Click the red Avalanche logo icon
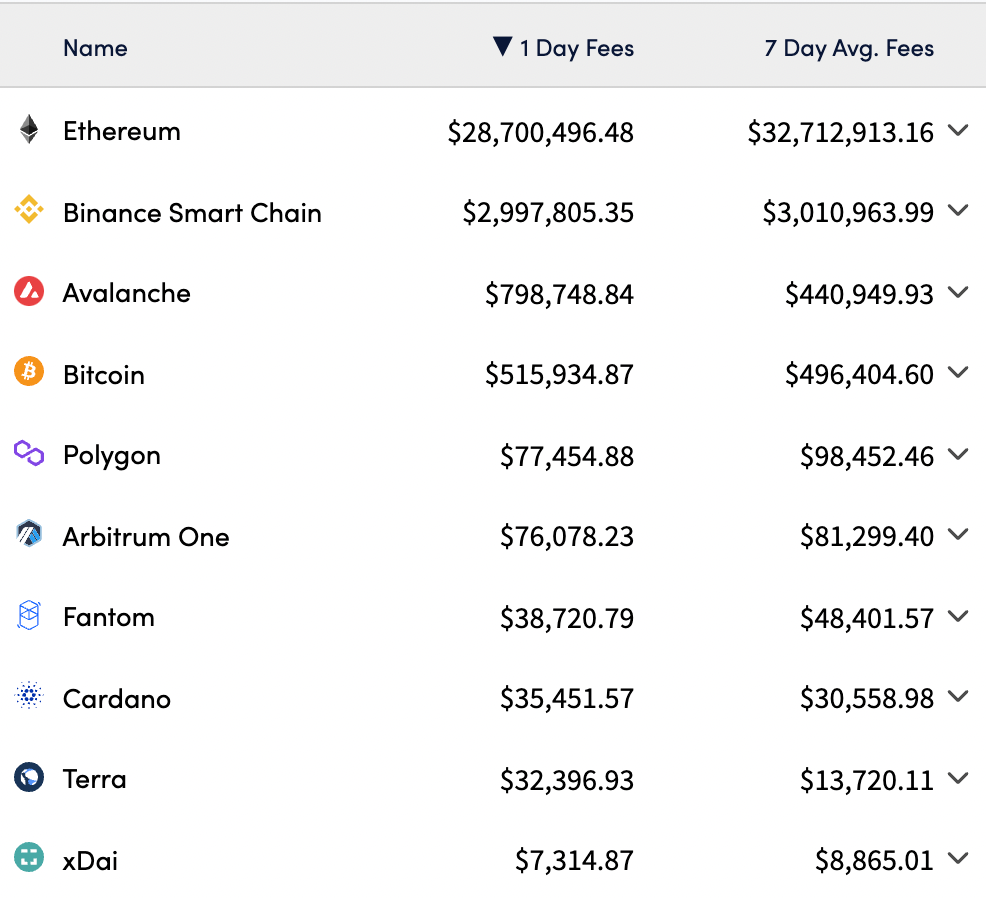The image size is (986, 898). tap(29, 292)
